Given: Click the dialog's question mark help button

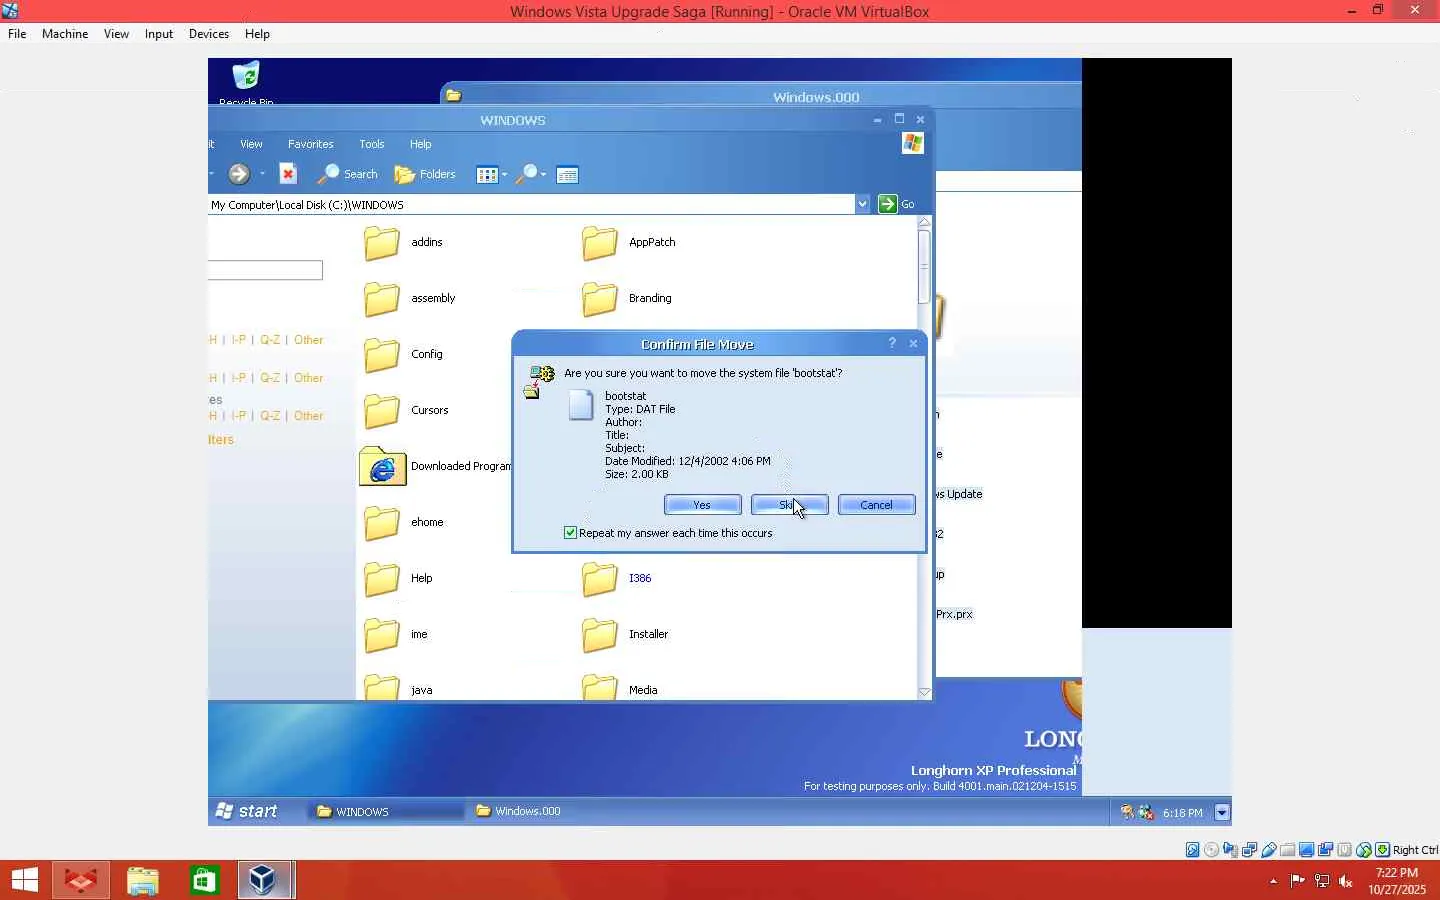Looking at the screenshot, I should click(x=892, y=343).
